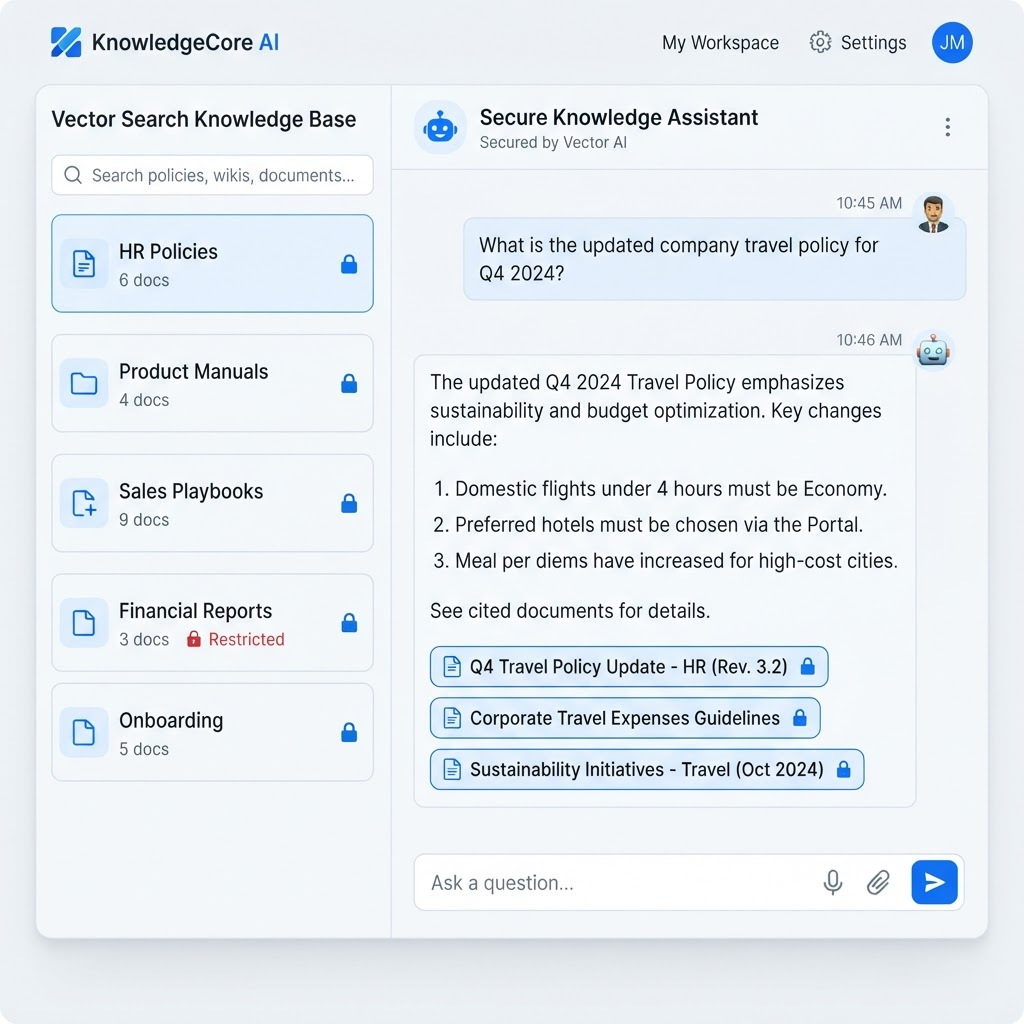Click document icon on Q4 Travel Policy citation
Screen dimensions: 1024x1024
(x=452, y=667)
